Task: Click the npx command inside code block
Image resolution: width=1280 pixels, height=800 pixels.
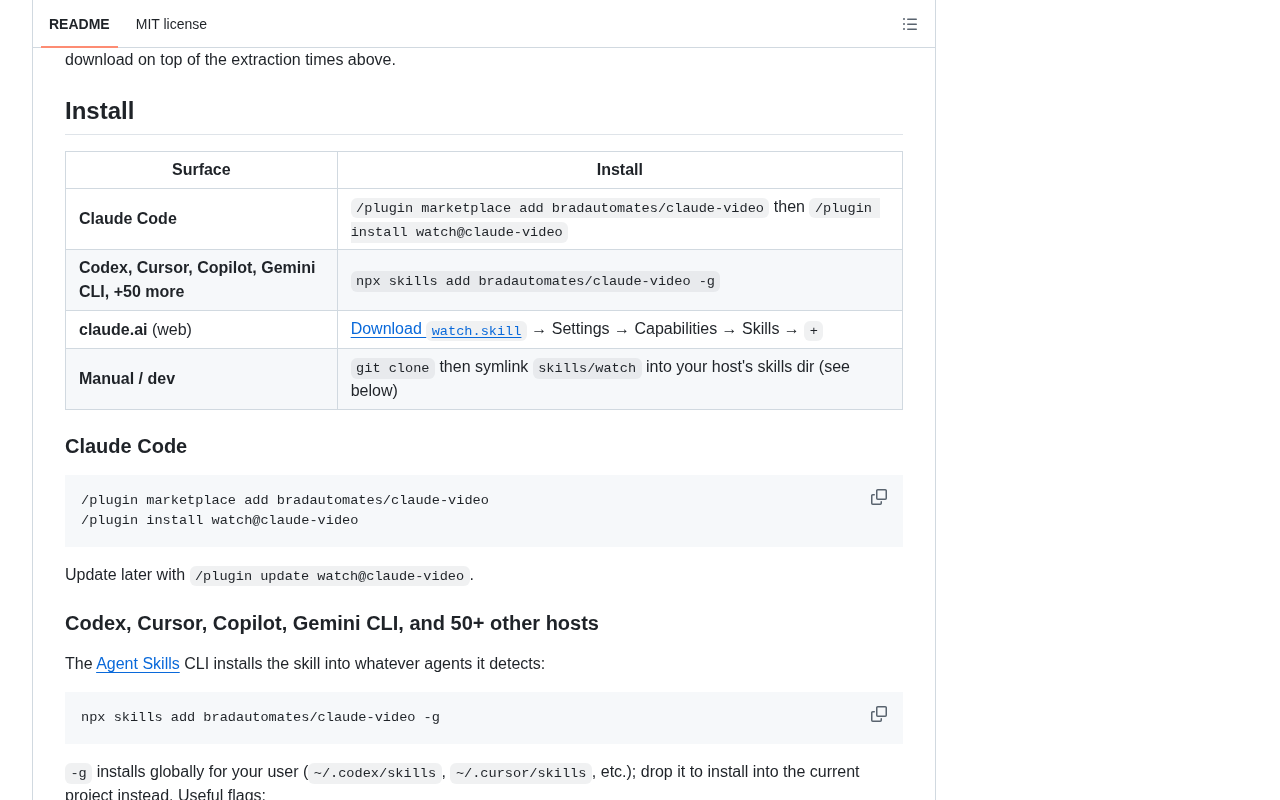Action: coord(260,717)
